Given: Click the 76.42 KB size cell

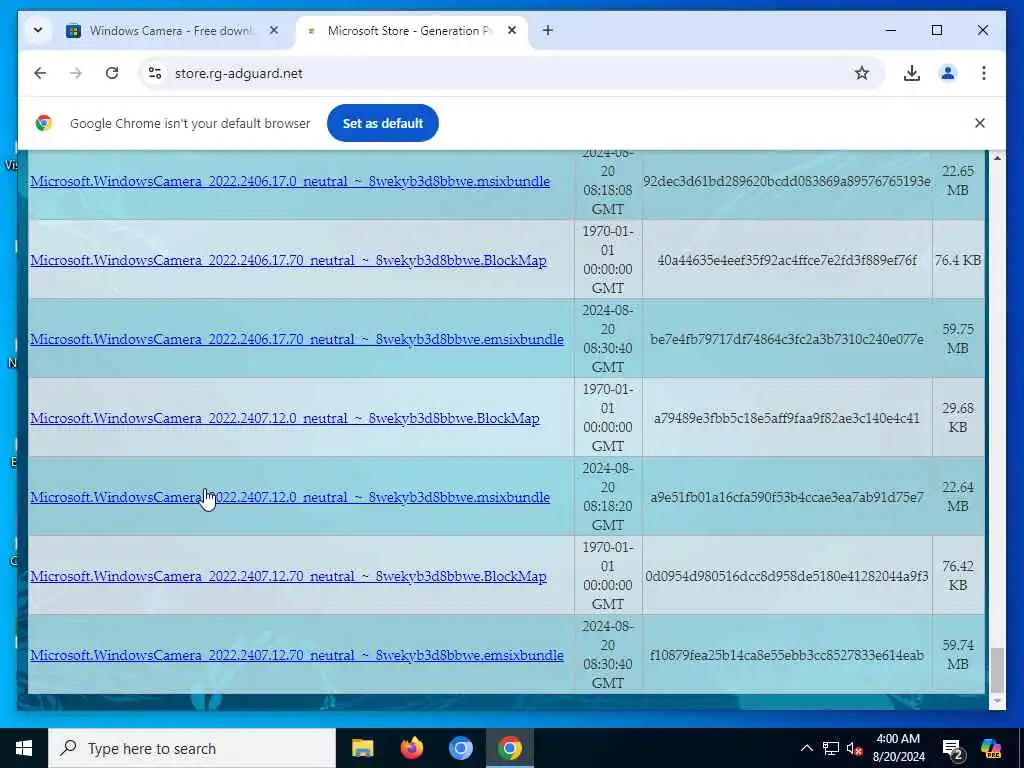Looking at the screenshot, I should click(x=958, y=576).
